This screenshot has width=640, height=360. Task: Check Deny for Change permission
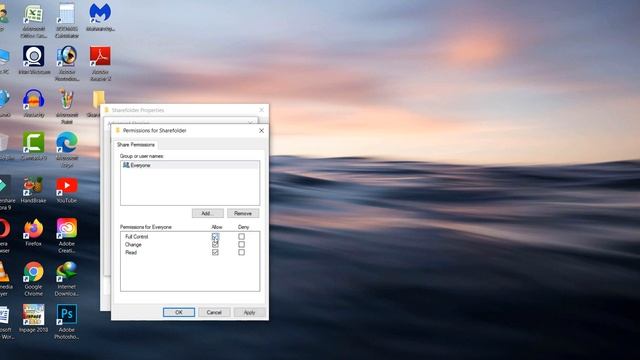click(x=241, y=244)
